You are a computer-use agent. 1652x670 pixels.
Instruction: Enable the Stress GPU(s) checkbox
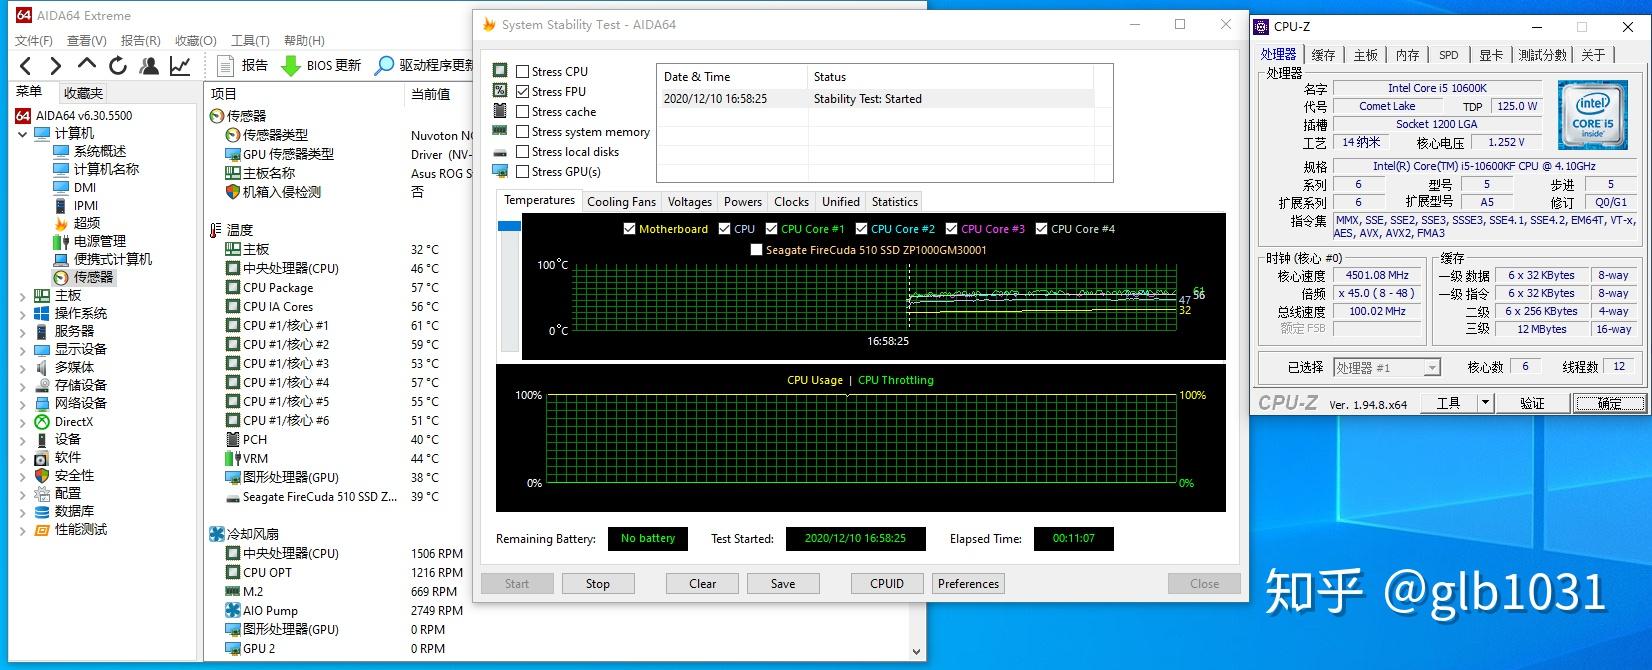click(522, 171)
